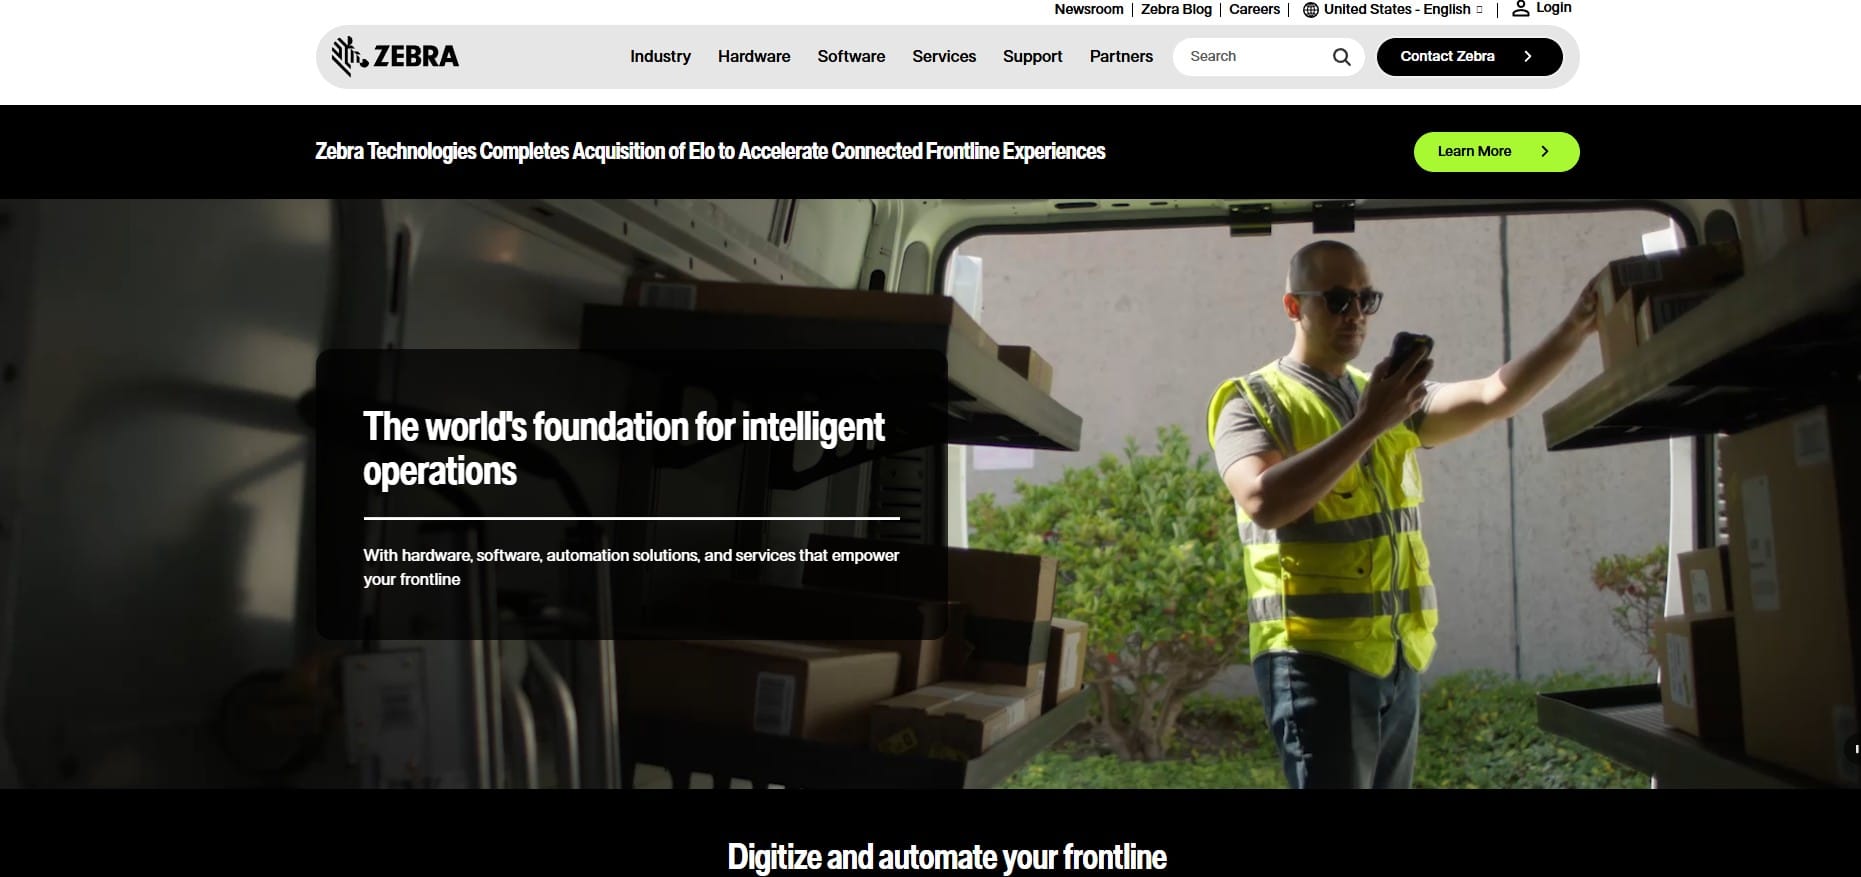The width and height of the screenshot is (1861, 877).
Task: Click the Login link
Action: pos(1553,8)
